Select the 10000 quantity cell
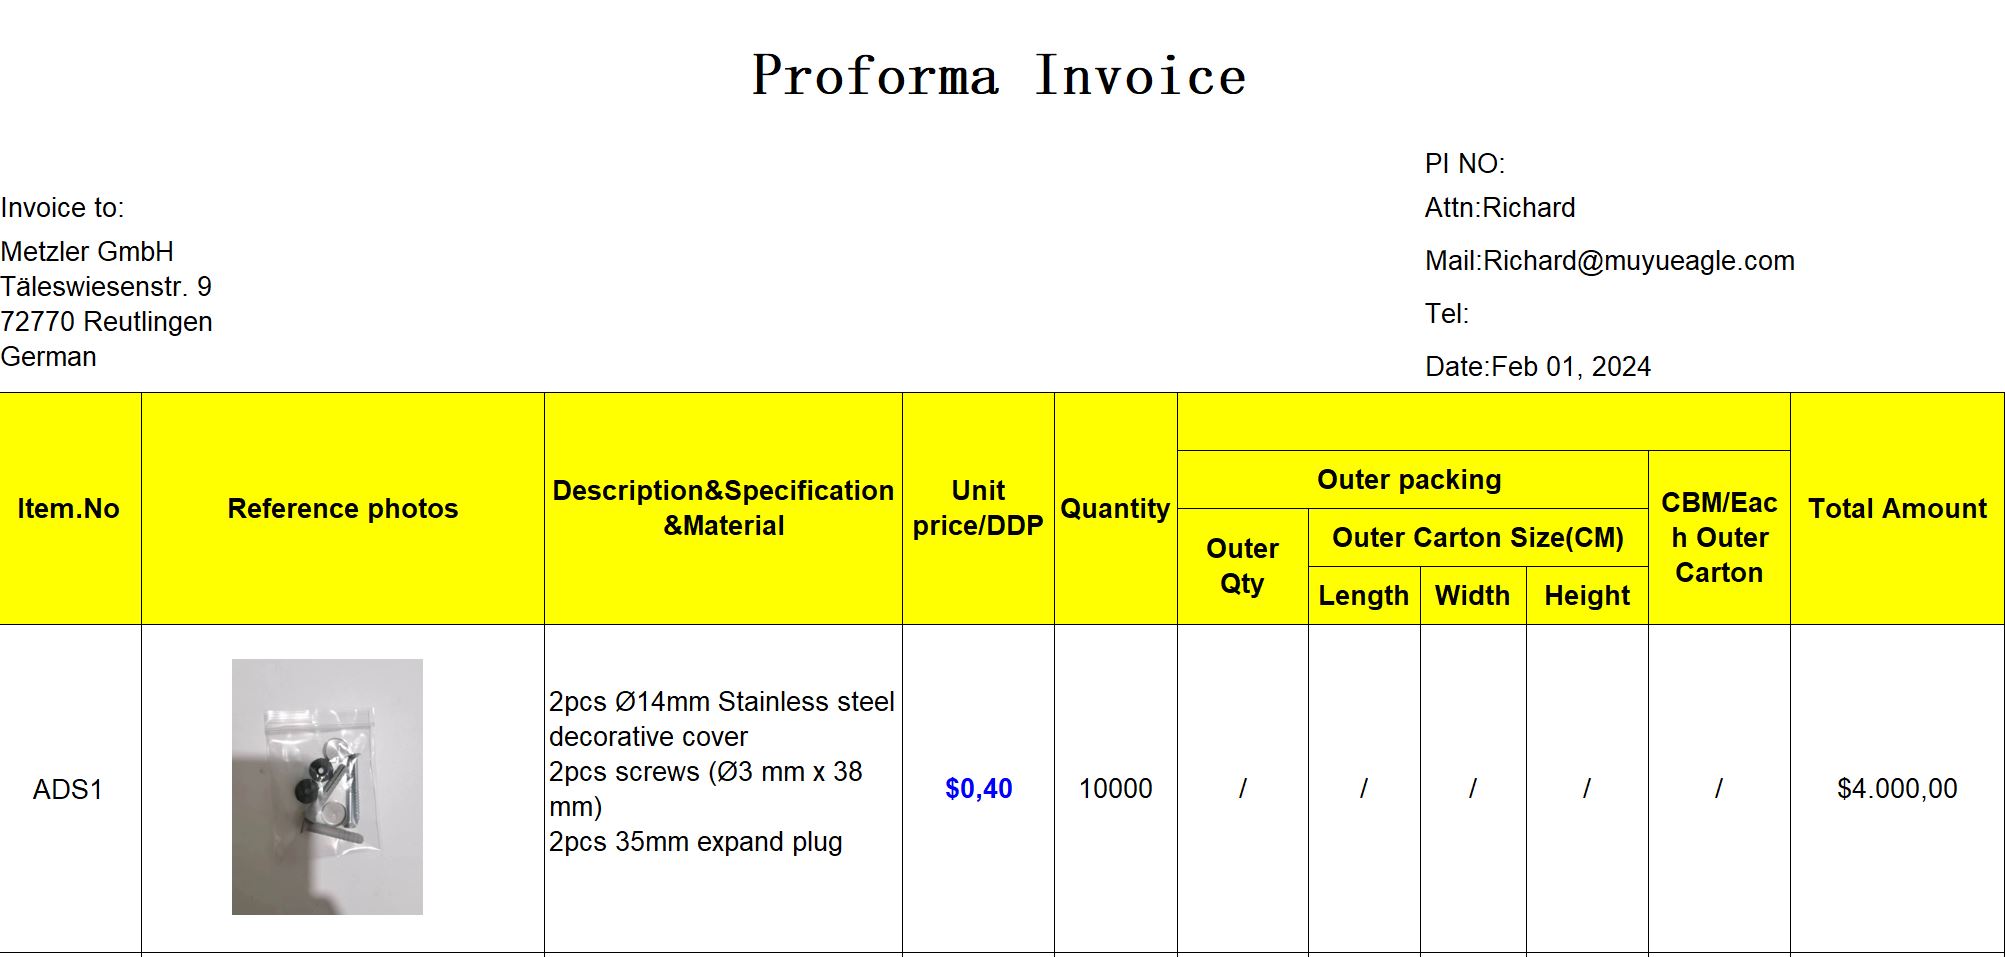This screenshot has width=2005, height=957. tap(1115, 788)
